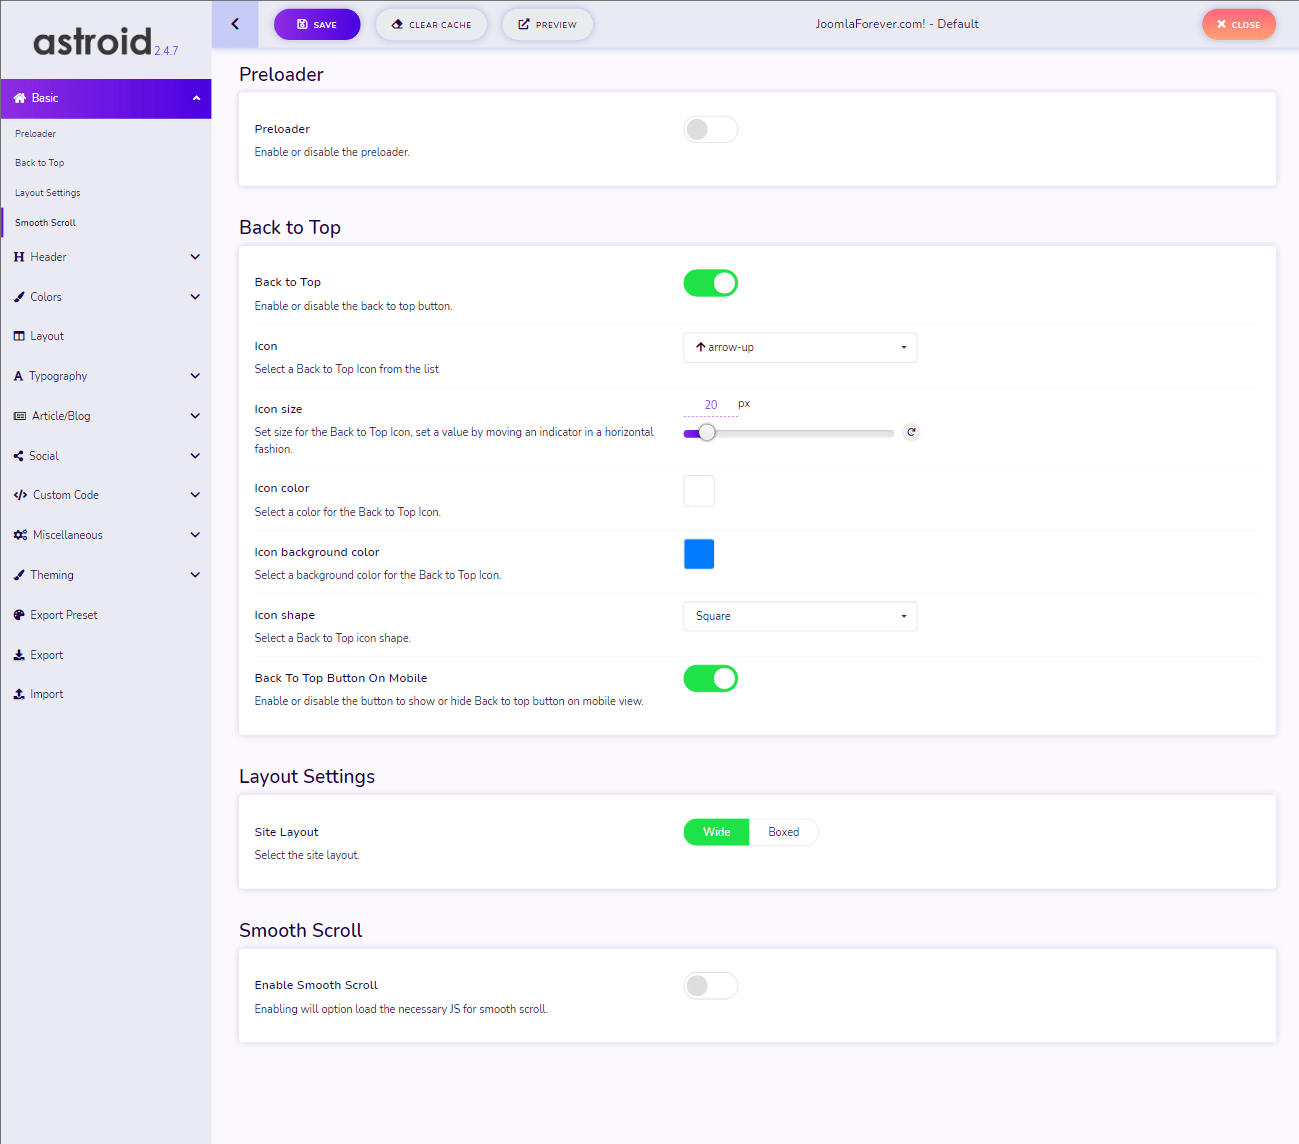Click the reset icon beside icon size slider
This screenshot has width=1299, height=1144.
(x=911, y=433)
